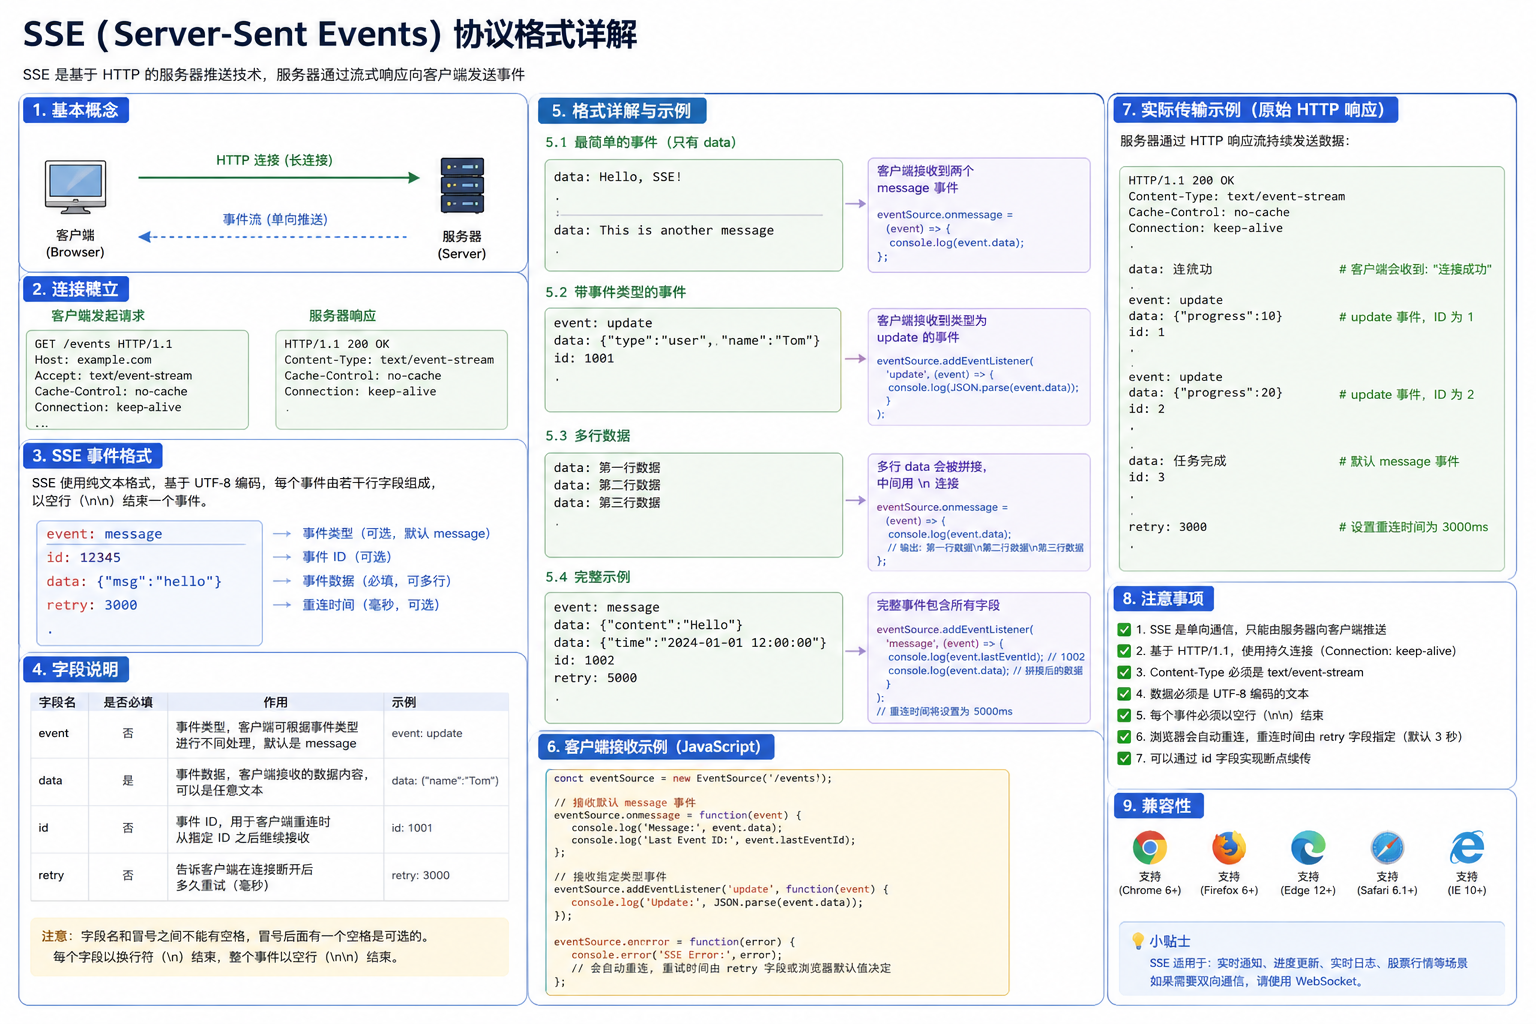Click 'GET /events HTTP/1.1' request line
This screenshot has width=1536, height=1024.
104,344
